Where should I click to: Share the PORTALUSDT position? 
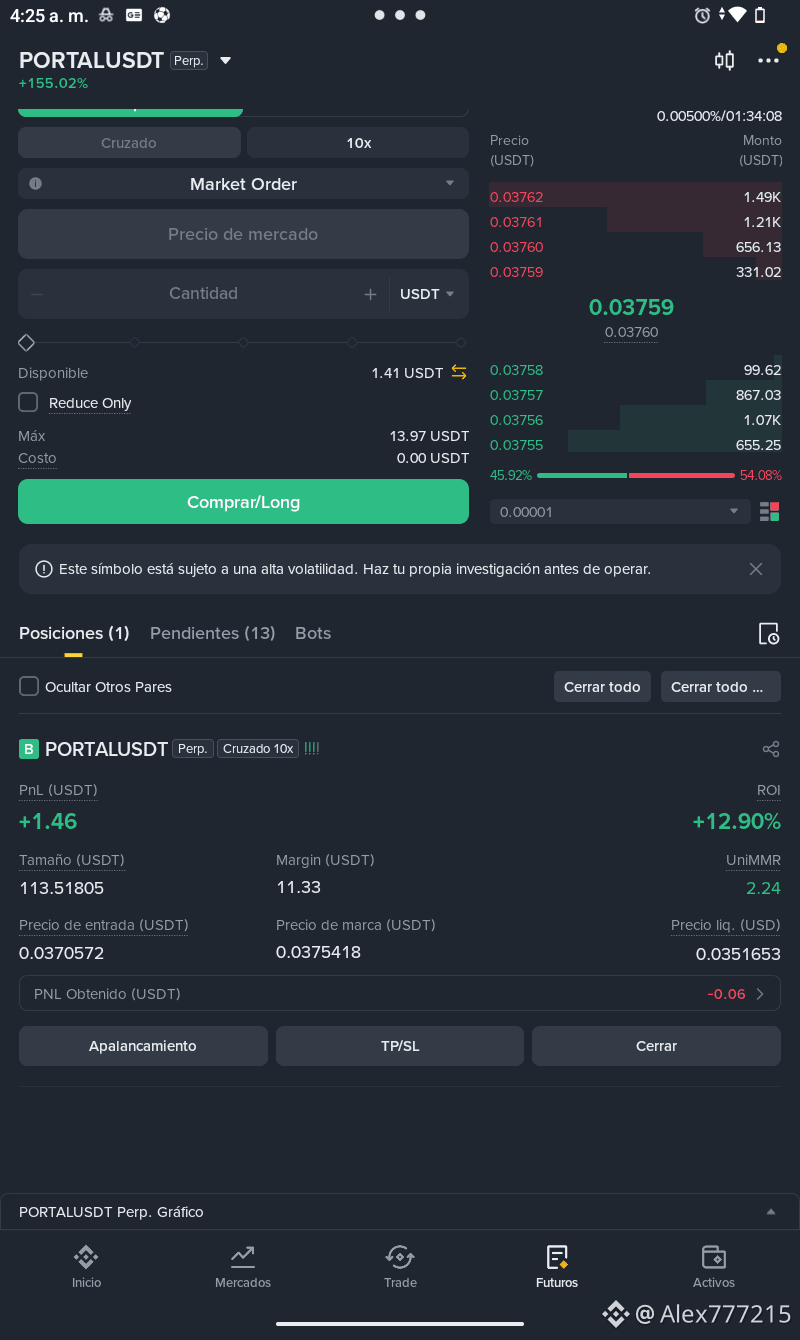[x=770, y=749]
